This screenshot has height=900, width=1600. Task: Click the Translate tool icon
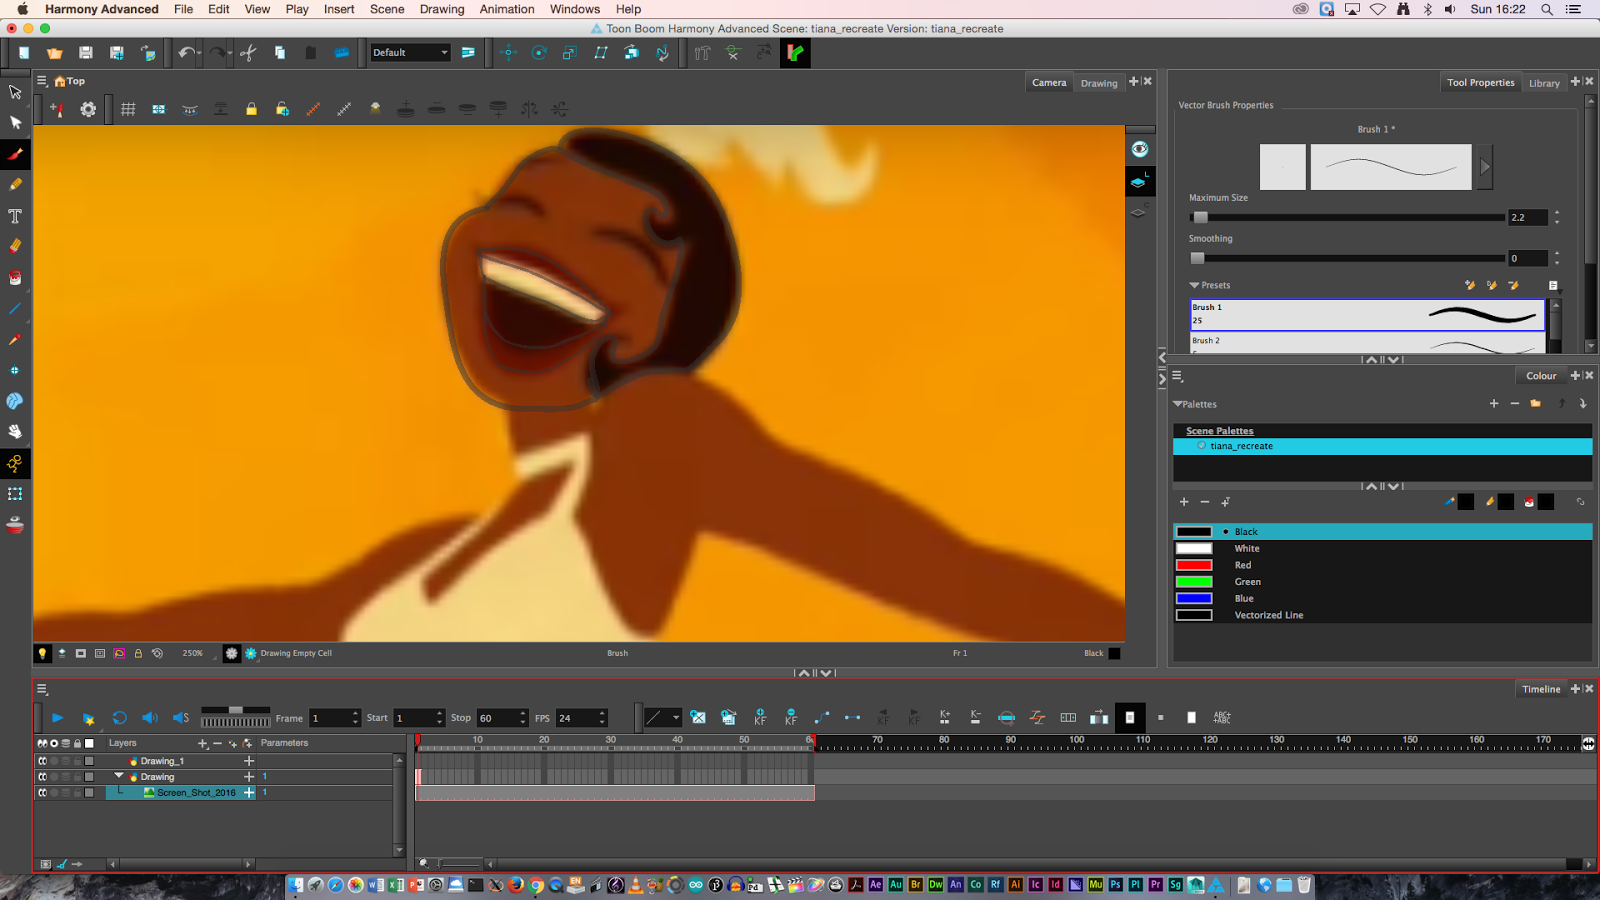pos(508,53)
